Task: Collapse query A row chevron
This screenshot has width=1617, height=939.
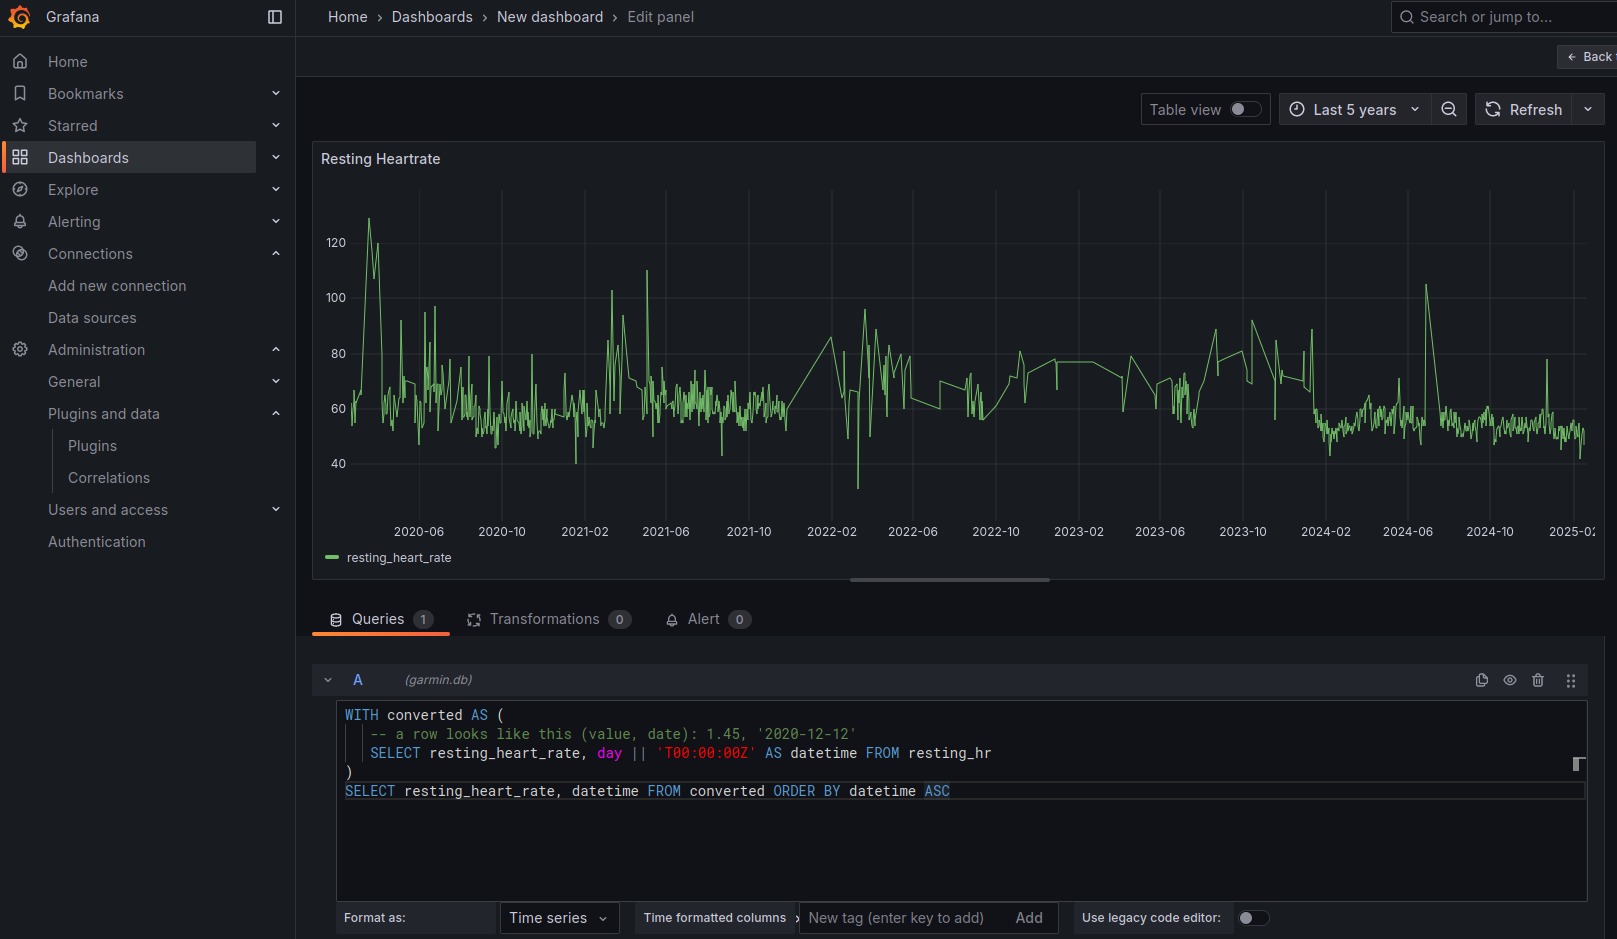Action: click(328, 681)
